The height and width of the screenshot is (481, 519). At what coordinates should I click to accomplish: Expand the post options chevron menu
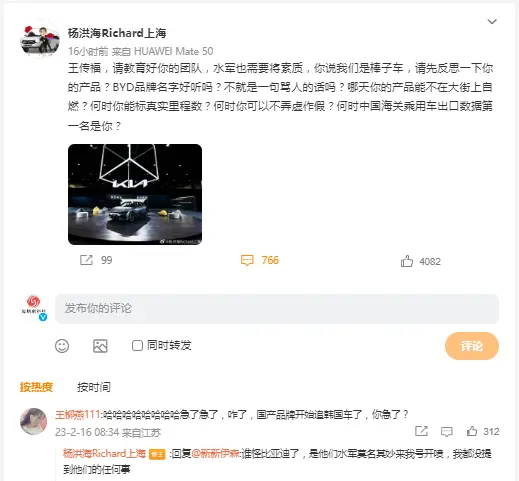492,22
